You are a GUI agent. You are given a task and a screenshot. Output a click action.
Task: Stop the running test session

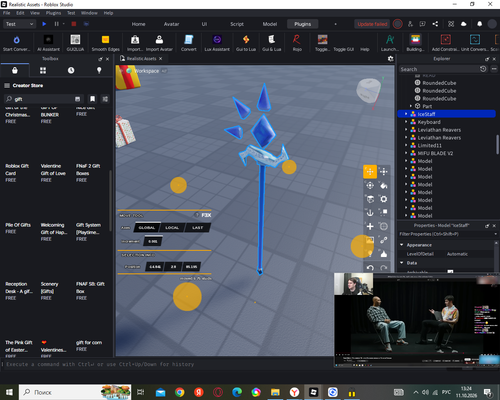point(74,24)
